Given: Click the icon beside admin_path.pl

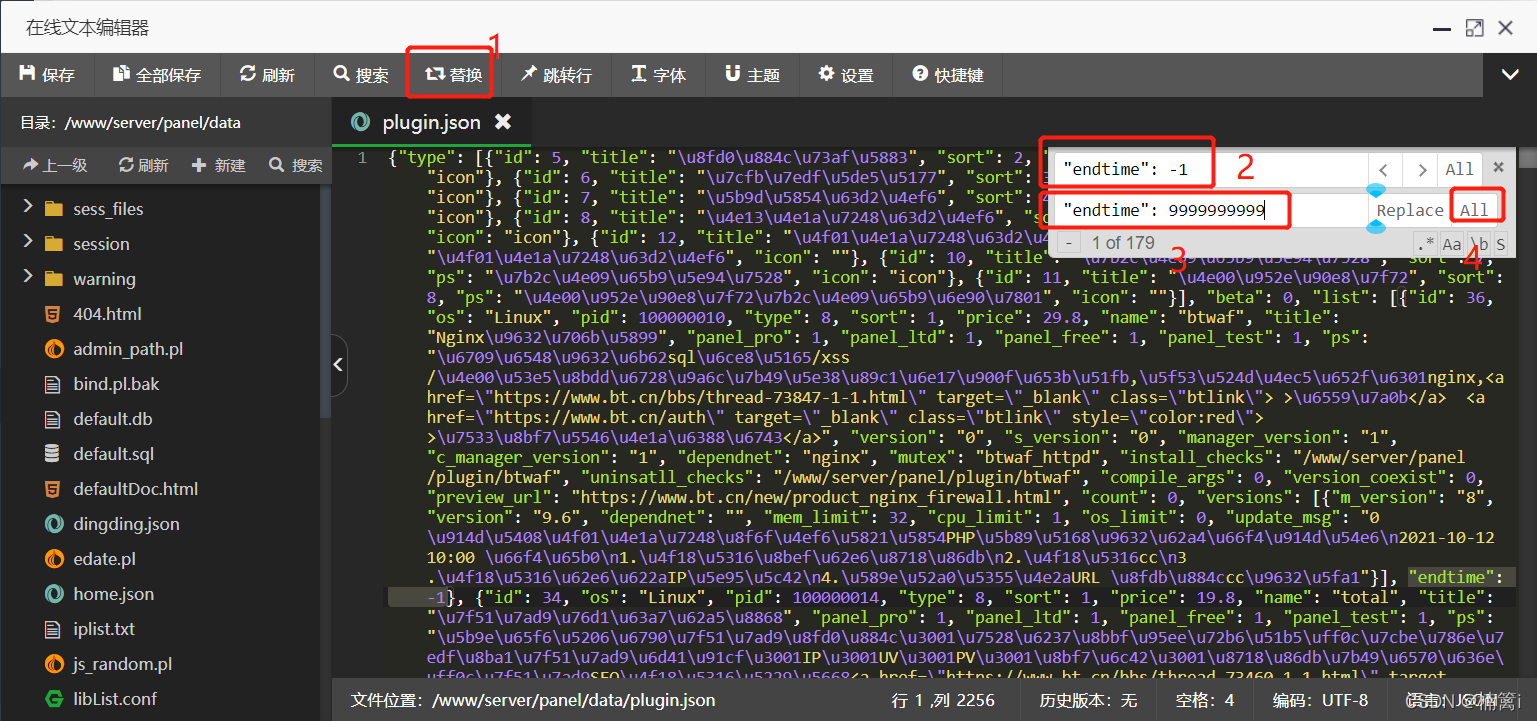Looking at the screenshot, I should point(54,349).
